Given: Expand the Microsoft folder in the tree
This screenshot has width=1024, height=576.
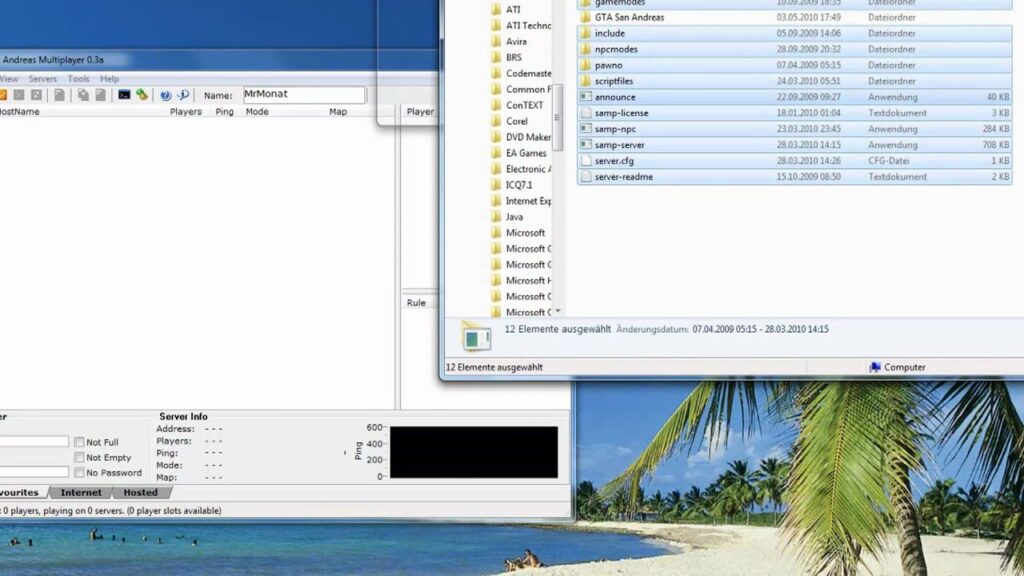Looking at the screenshot, I should tap(526, 232).
